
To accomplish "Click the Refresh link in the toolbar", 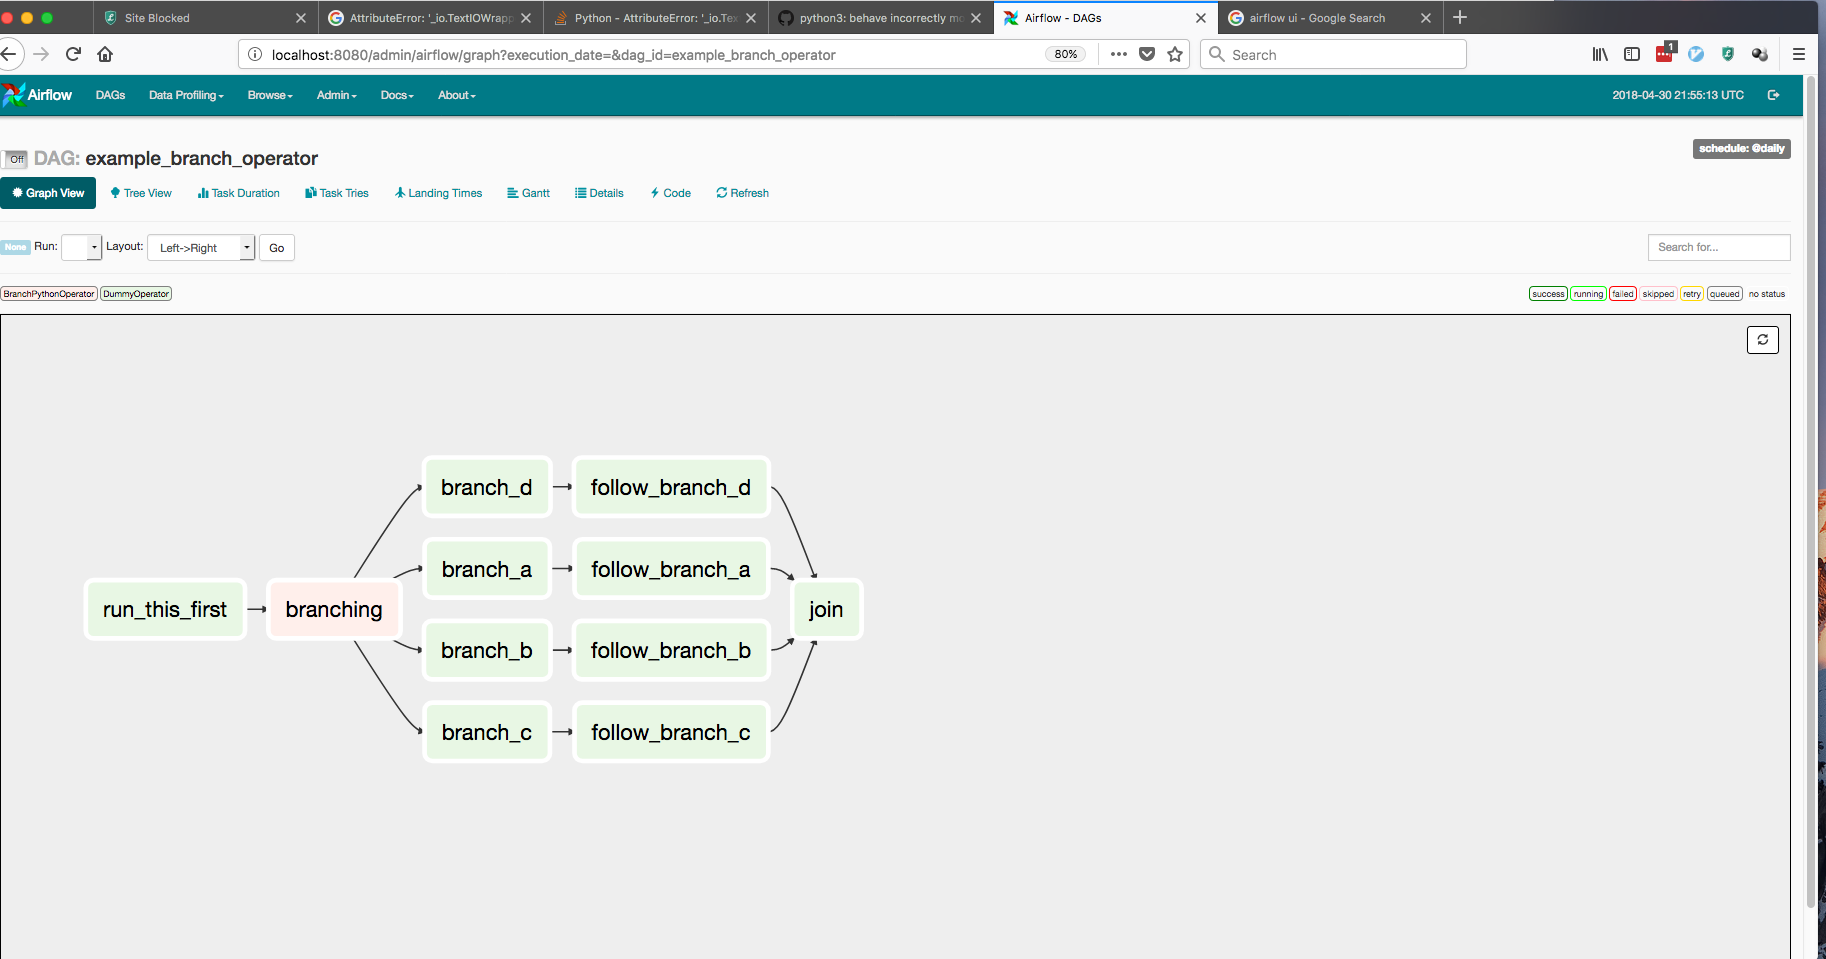I will coord(742,193).
